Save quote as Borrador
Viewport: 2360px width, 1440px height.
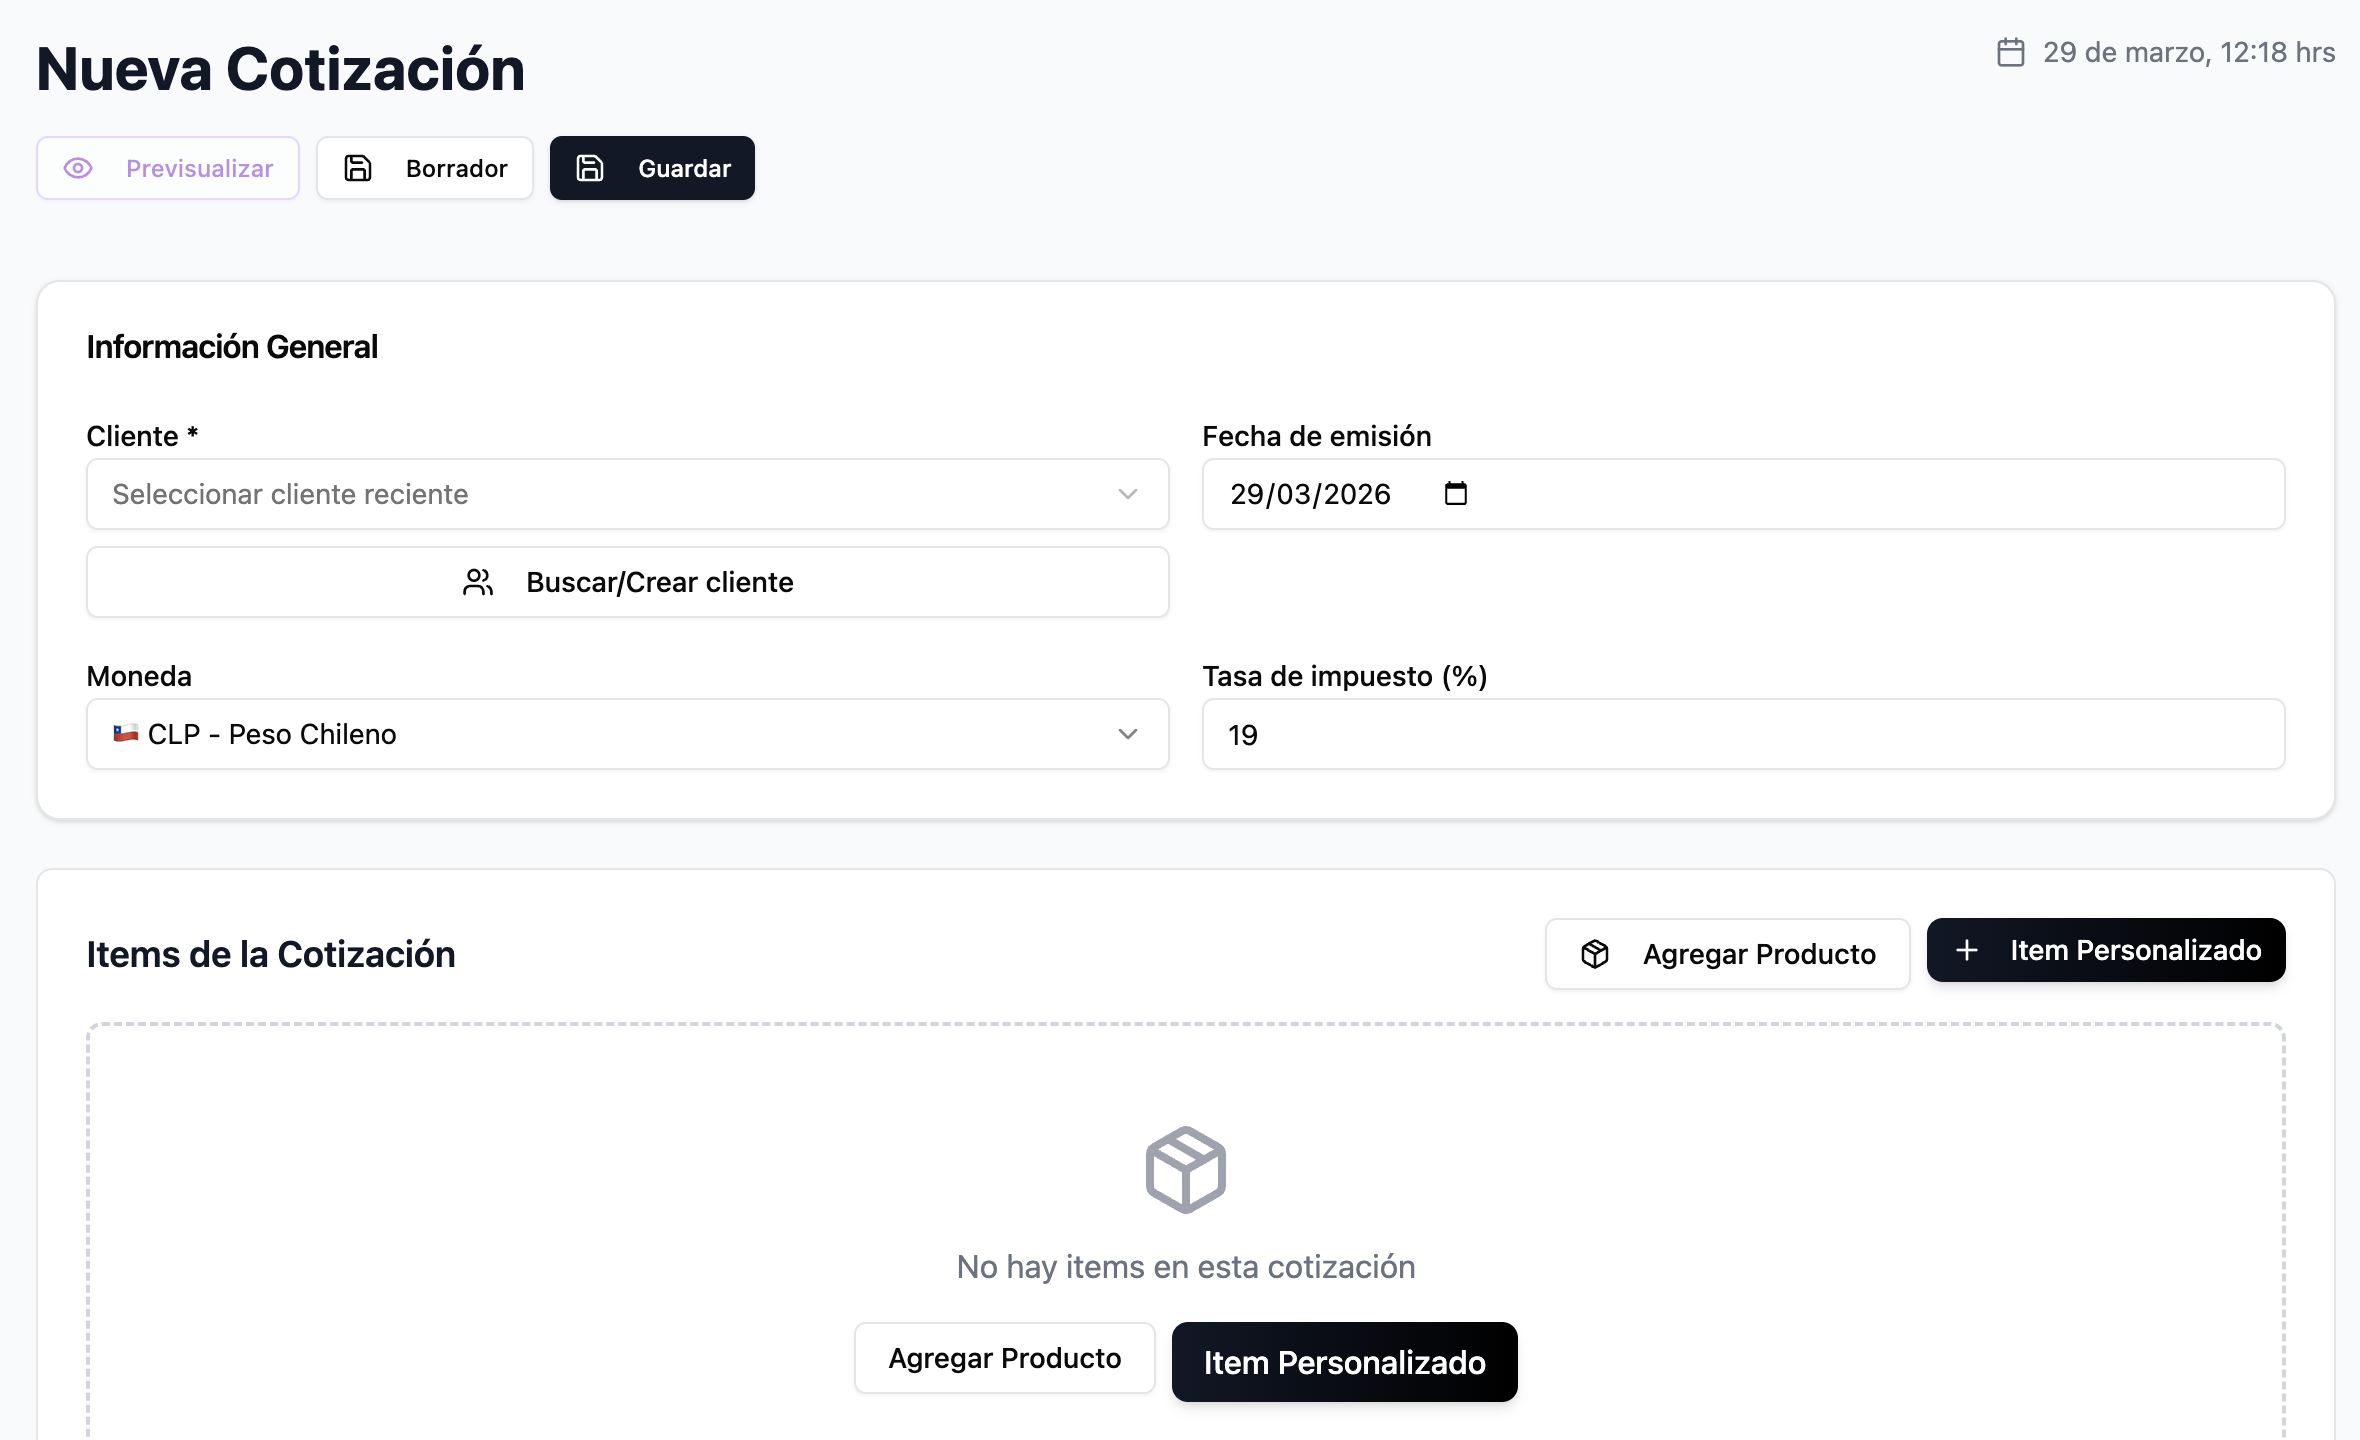point(425,168)
